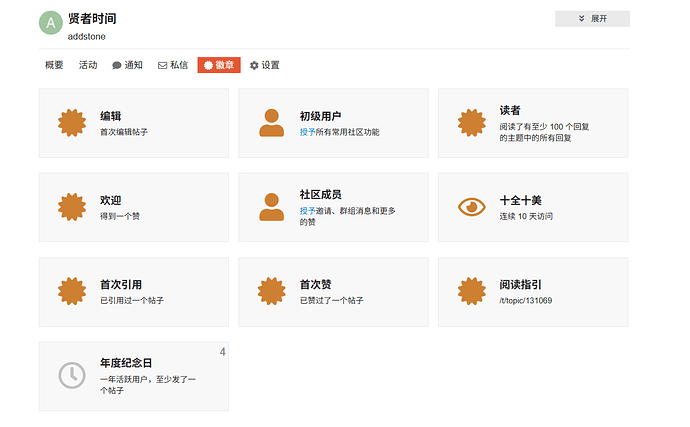Click the green A user avatar
Viewport: 690px width, 427px height.
(x=51, y=23)
